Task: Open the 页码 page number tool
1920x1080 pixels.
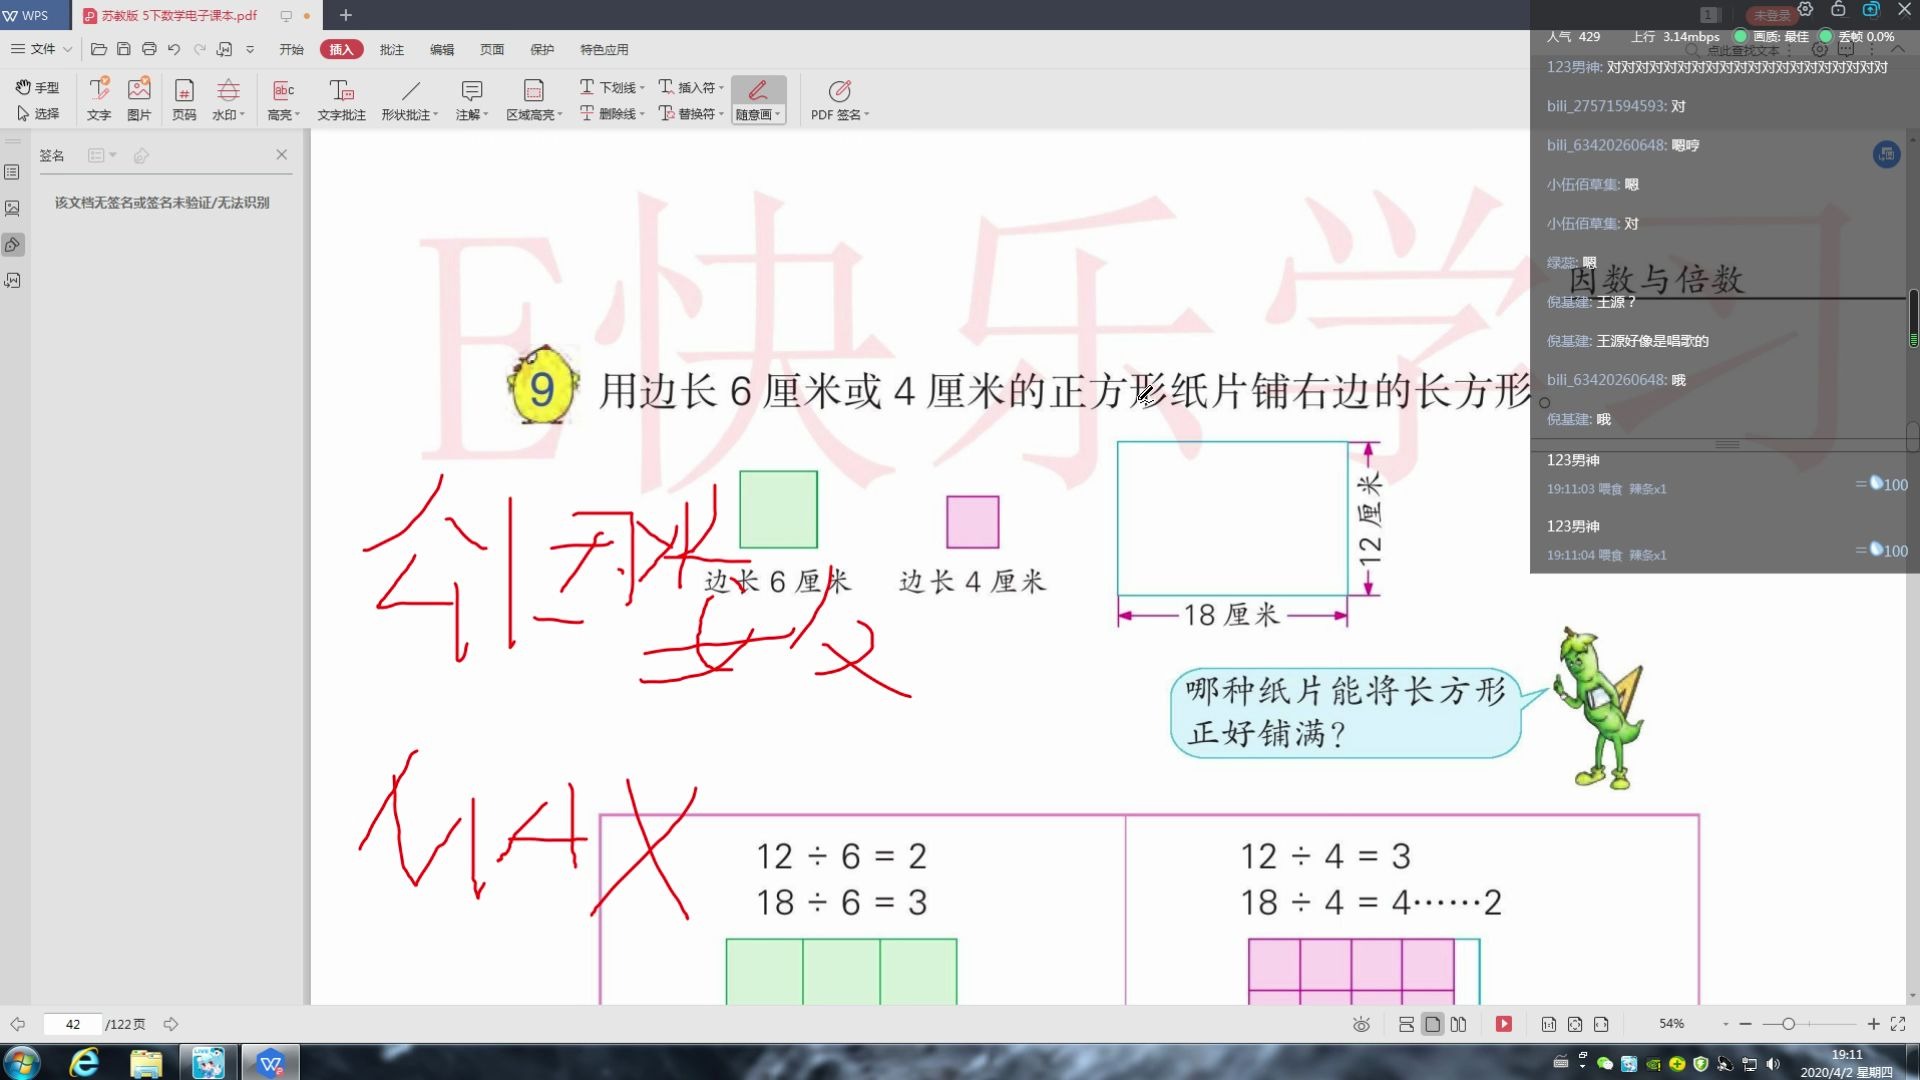Action: [184, 97]
